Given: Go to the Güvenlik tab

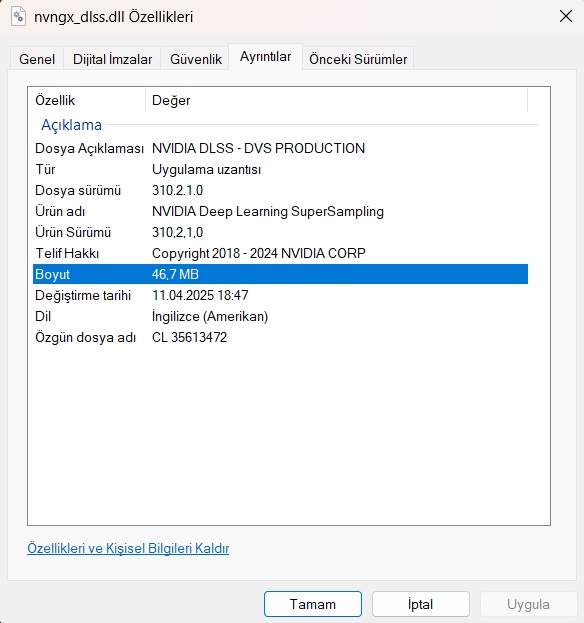Looking at the screenshot, I should click(195, 59).
